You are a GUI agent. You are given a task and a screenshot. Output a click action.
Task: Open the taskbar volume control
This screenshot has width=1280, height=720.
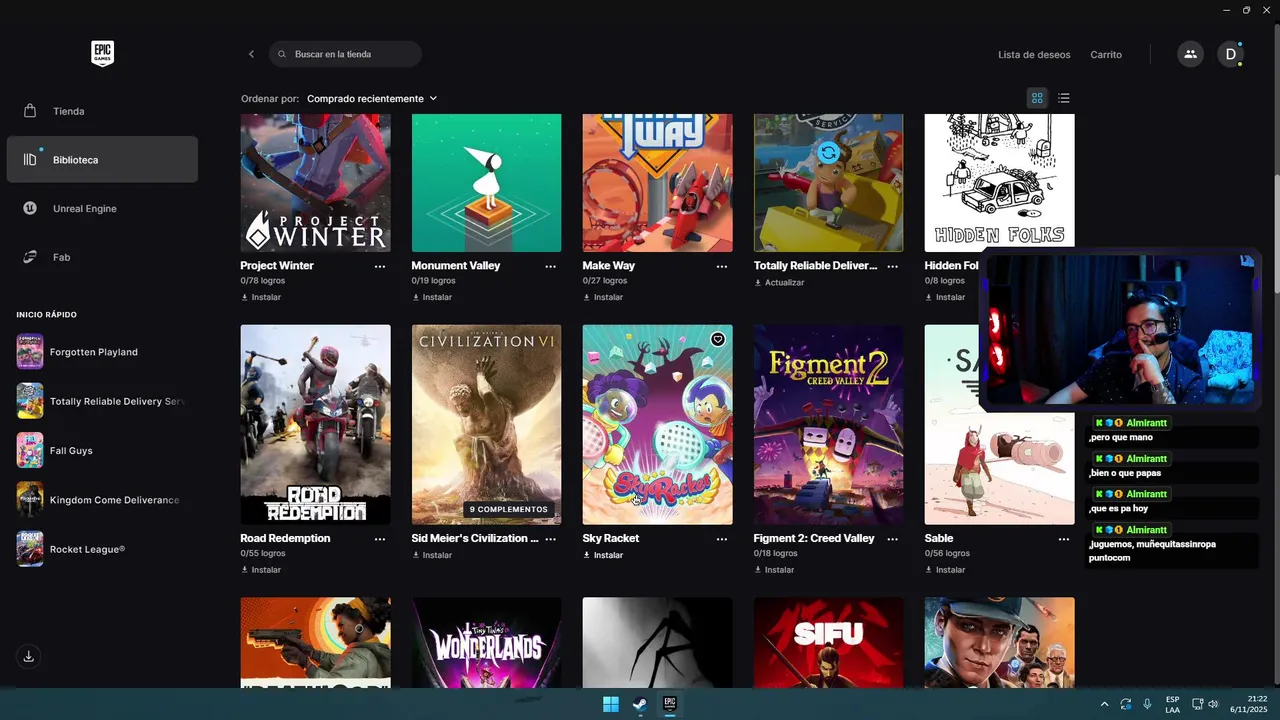click(x=1213, y=704)
